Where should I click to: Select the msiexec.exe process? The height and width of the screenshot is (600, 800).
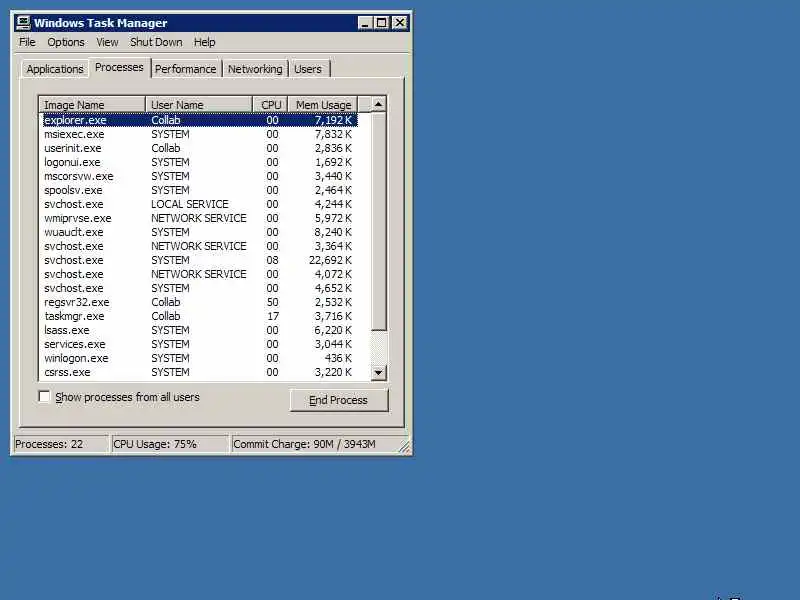(199, 134)
